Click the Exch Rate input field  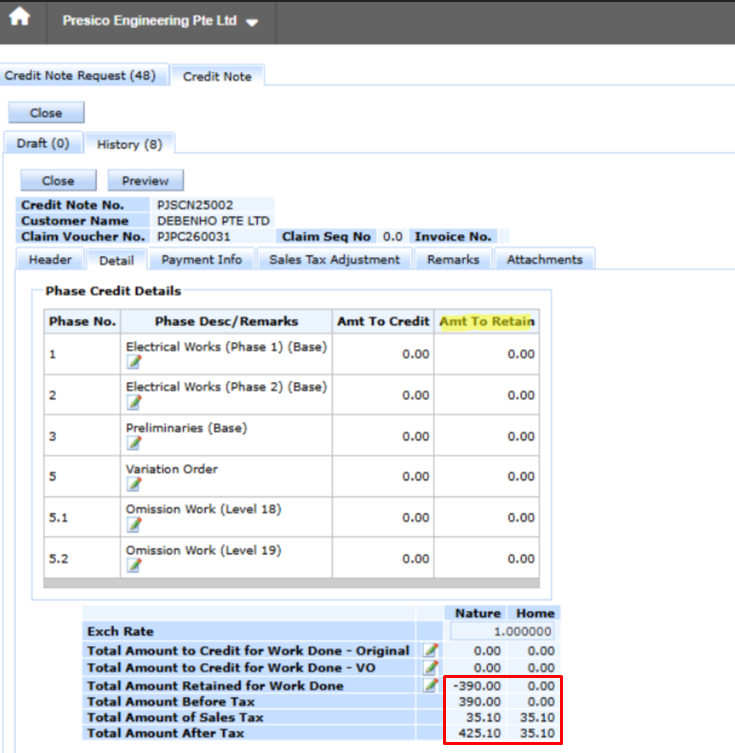point(502,632)
